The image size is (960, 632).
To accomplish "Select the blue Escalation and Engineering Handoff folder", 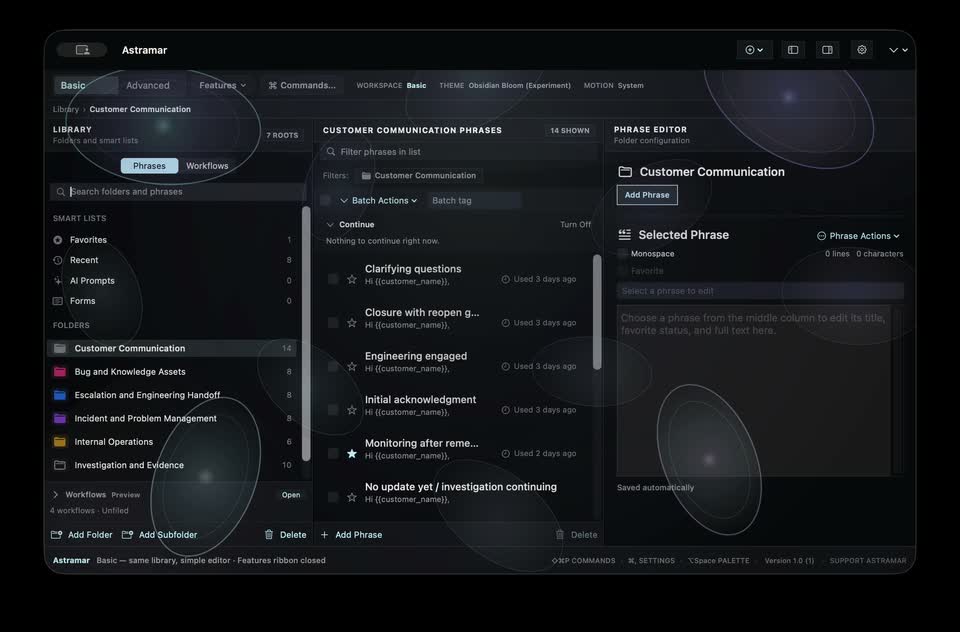I will (x=172, y=395).
